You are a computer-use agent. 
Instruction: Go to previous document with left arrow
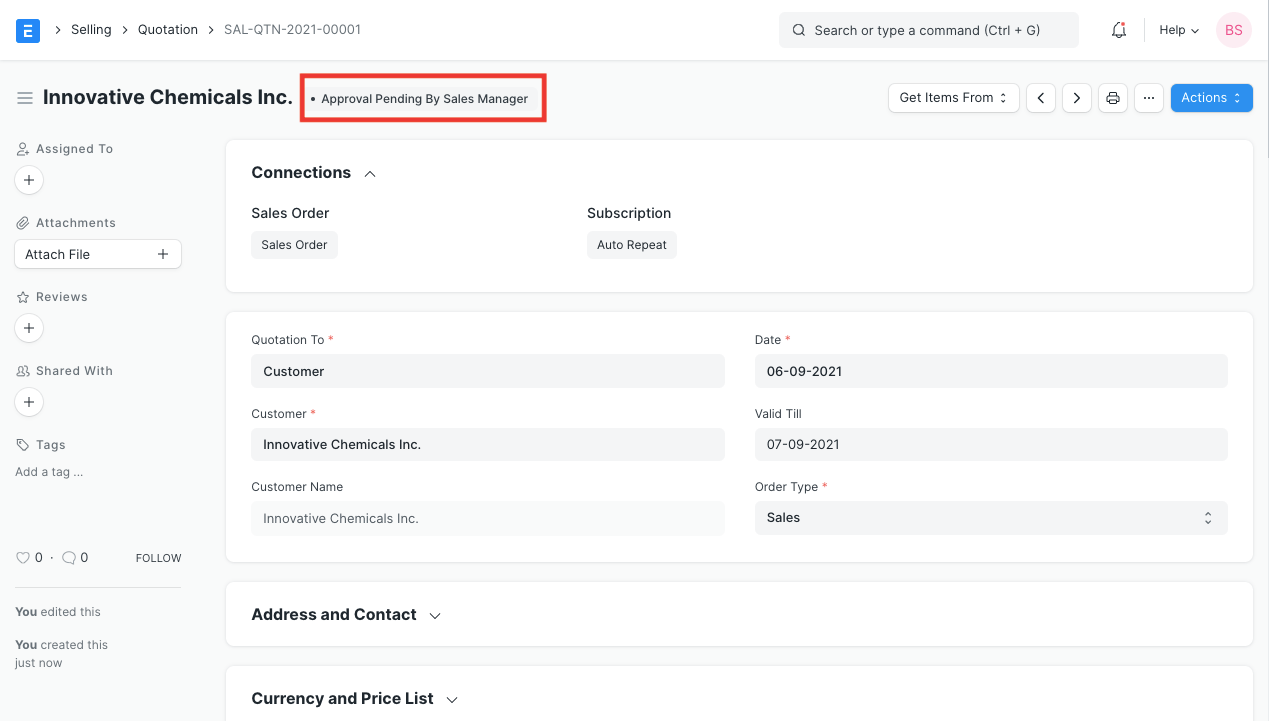pyautogui.click(x=1041, y=97)
